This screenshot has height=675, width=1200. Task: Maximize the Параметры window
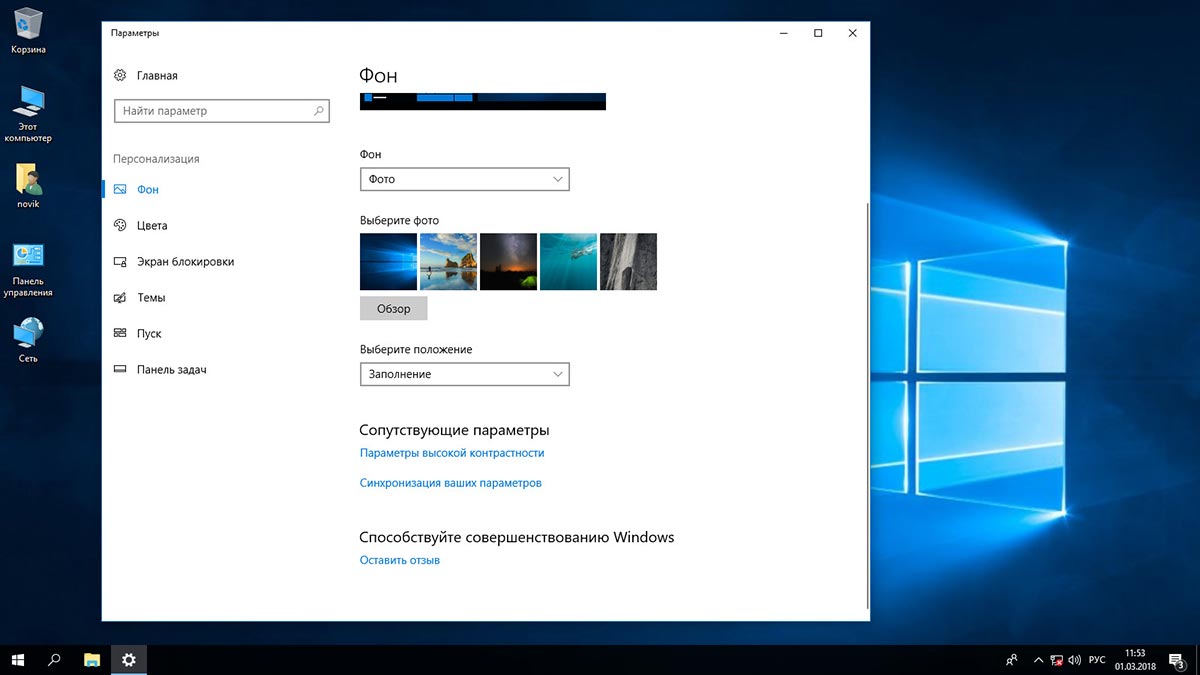[818, 33]
